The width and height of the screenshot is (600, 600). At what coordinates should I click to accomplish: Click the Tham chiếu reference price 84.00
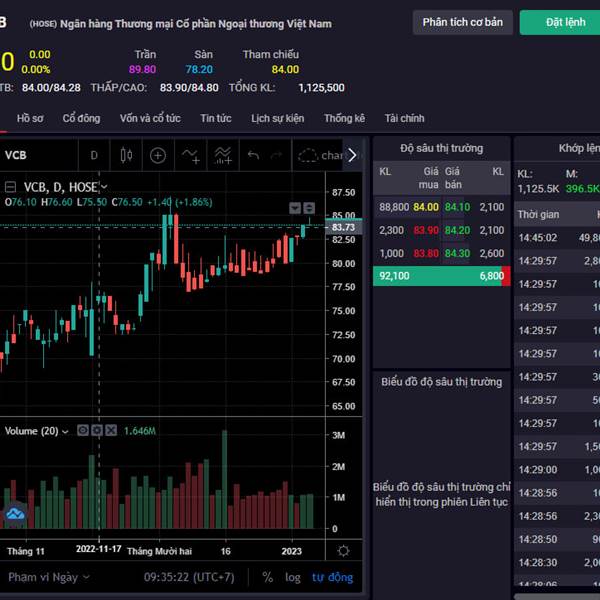click(285, 69)
